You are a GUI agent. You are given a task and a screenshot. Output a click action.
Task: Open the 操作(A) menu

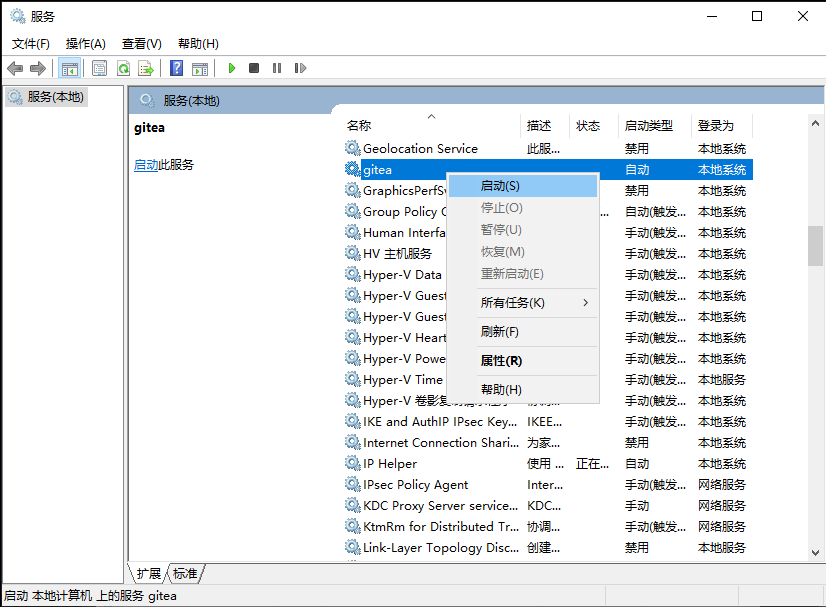(85, 44)
